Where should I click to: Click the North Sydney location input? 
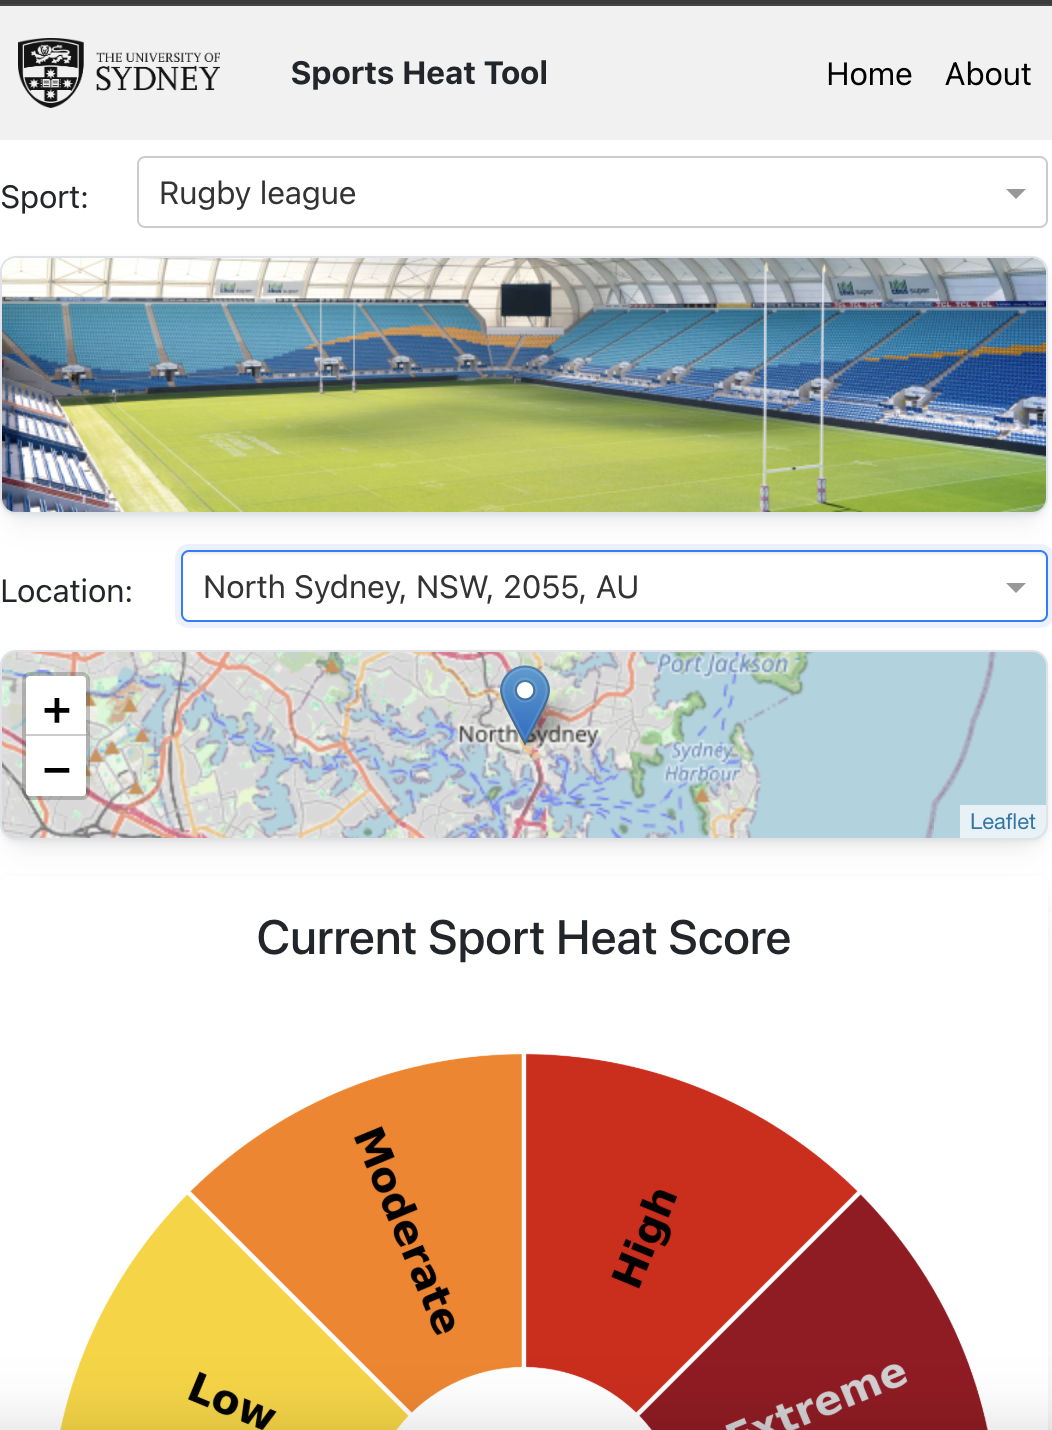pos(590,587)
